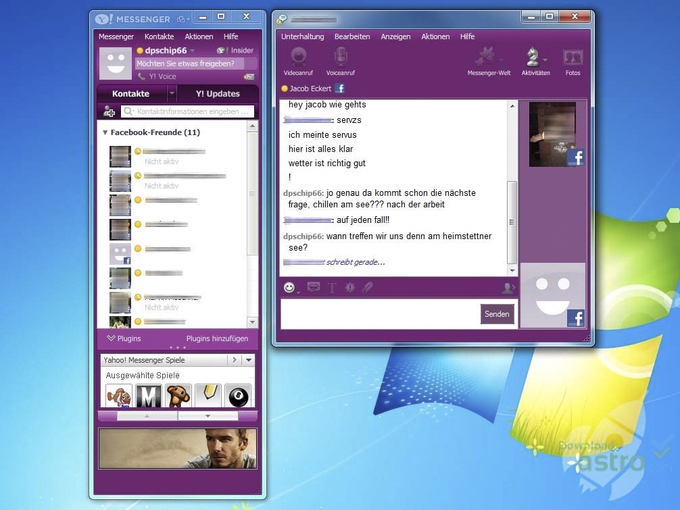Open status dropdown next to dpschip66
Image resolution: width=680 pixels, height=510 pixels.
click(x=193, y=50)
